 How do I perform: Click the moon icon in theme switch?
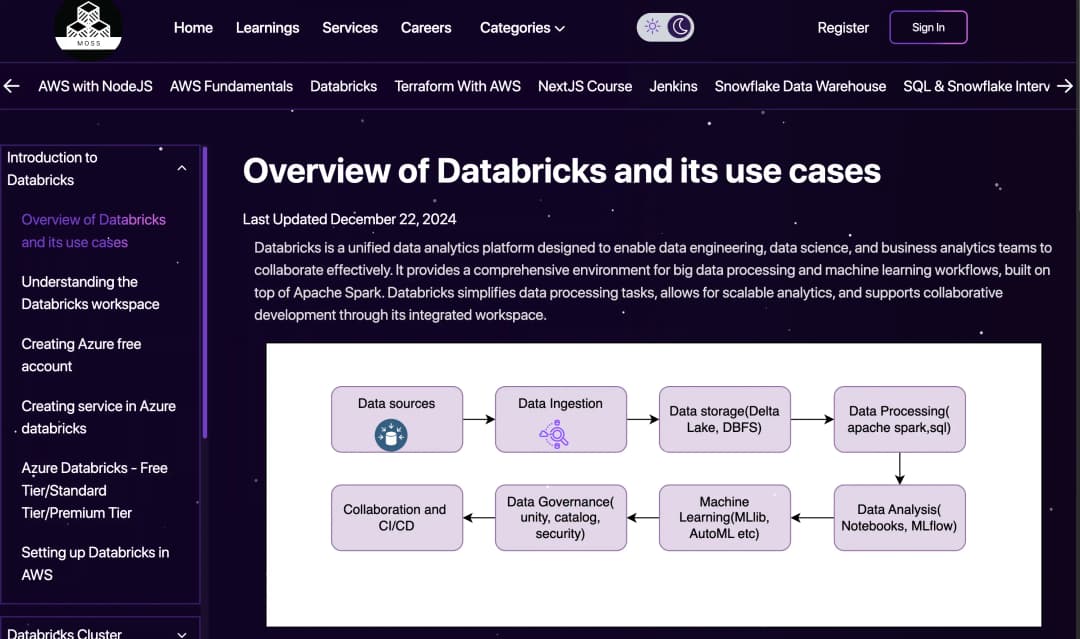pyautogui.click(x=680, y=27)
